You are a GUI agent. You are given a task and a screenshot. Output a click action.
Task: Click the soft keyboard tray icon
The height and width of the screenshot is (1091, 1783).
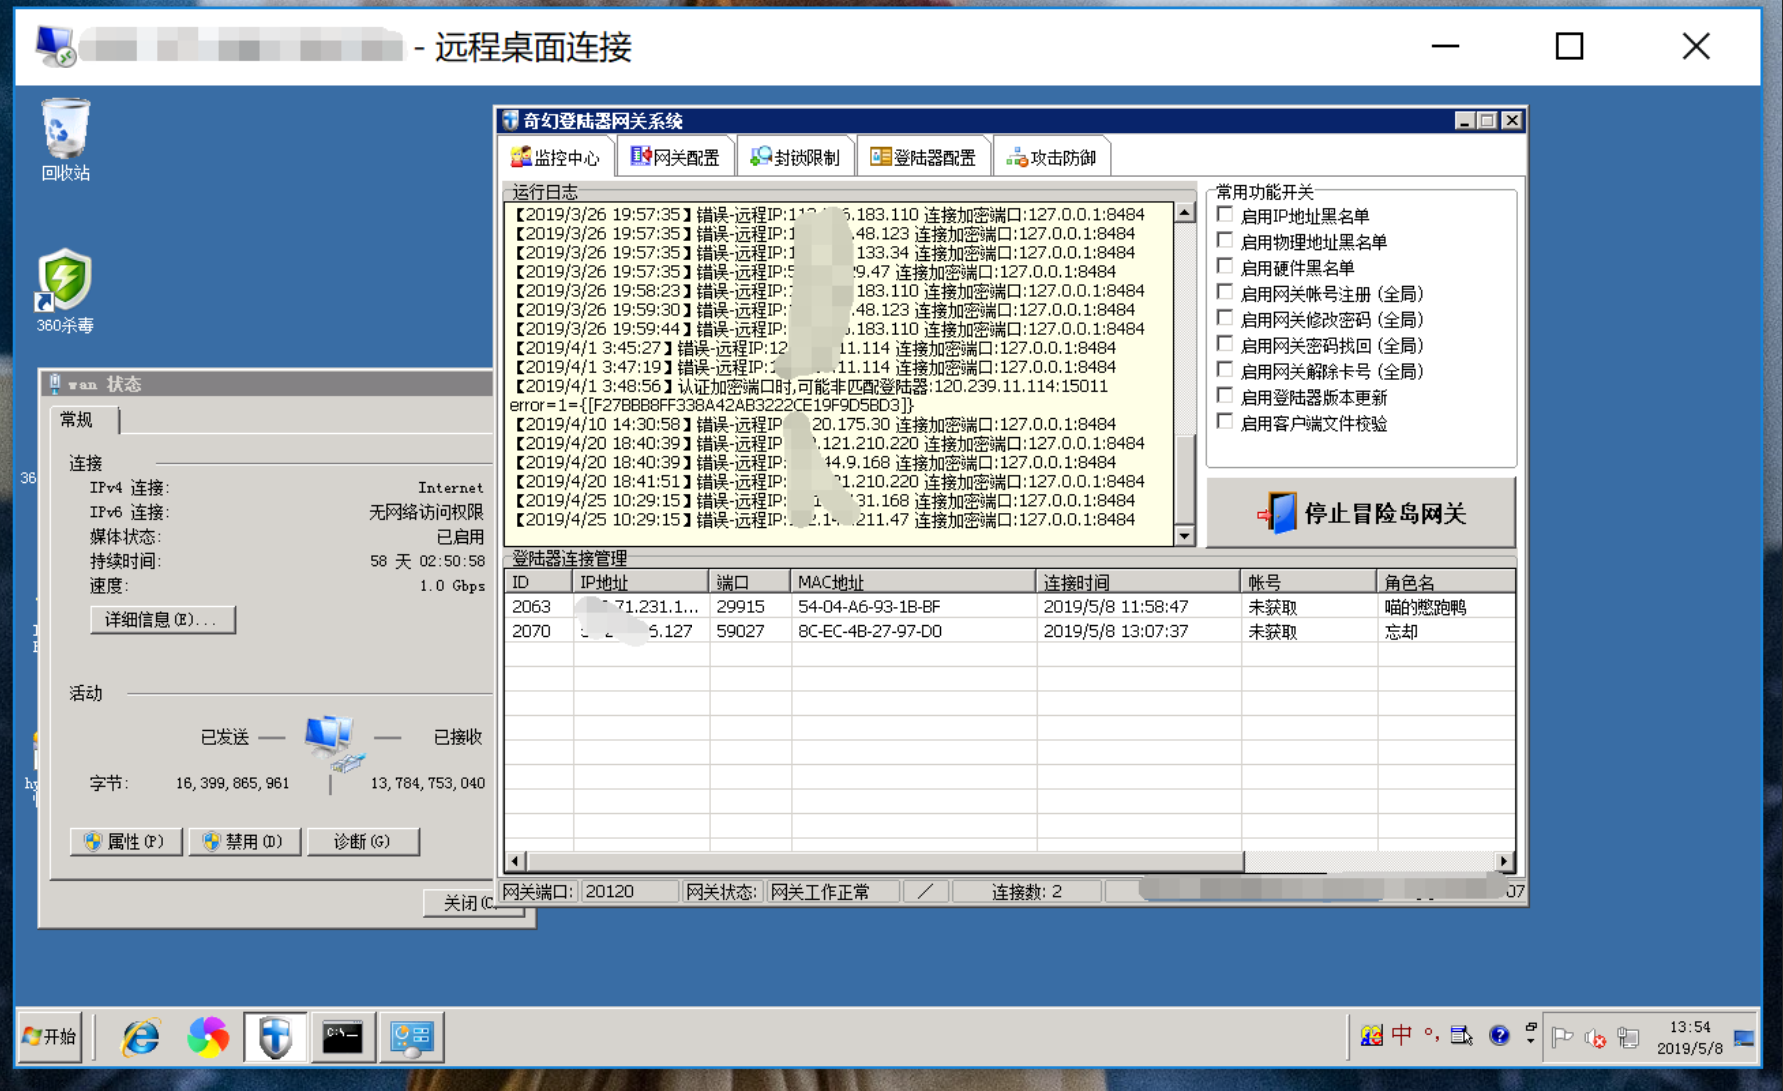pyautogui.click(x=1462, y=1036)
